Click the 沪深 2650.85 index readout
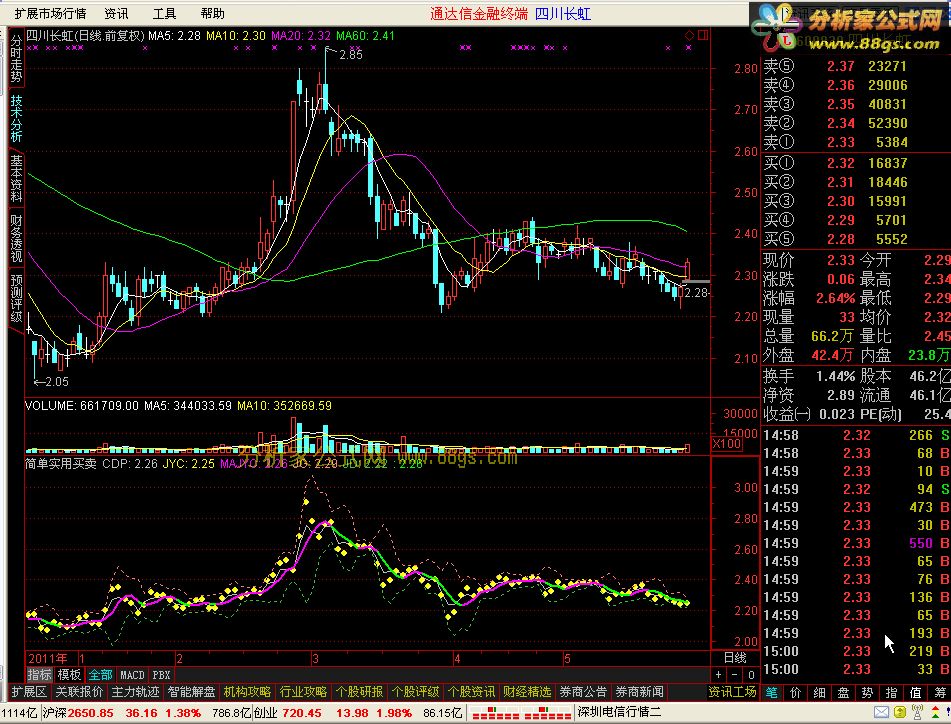951x724 pixels. point(78,712)
